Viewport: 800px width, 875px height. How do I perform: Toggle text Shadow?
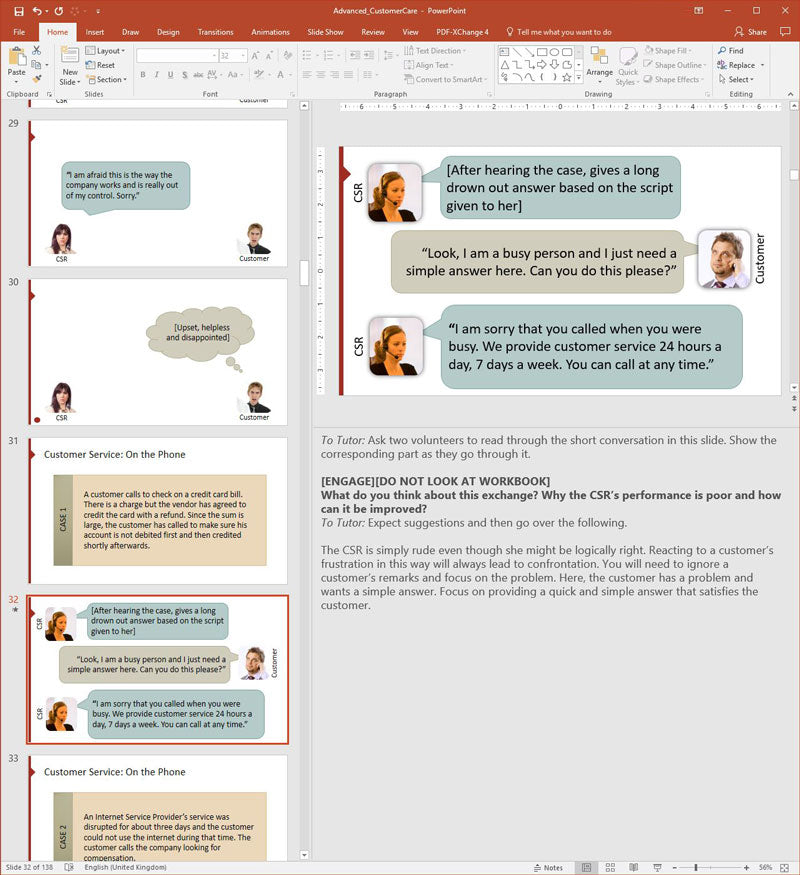[x=184, y=74]
